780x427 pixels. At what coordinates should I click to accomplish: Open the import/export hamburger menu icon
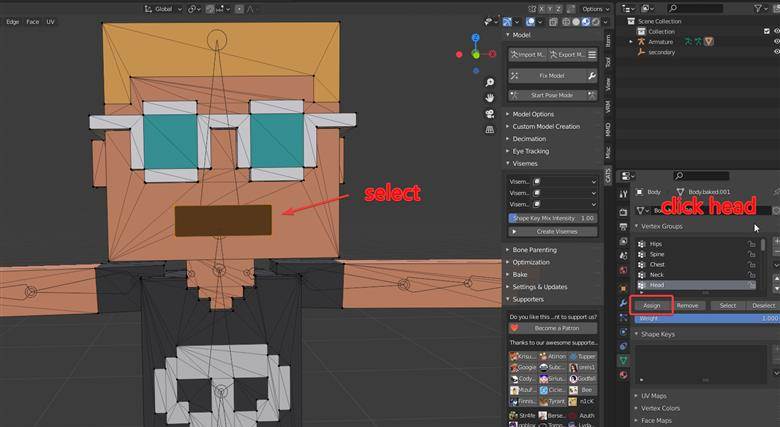[592, 55]
